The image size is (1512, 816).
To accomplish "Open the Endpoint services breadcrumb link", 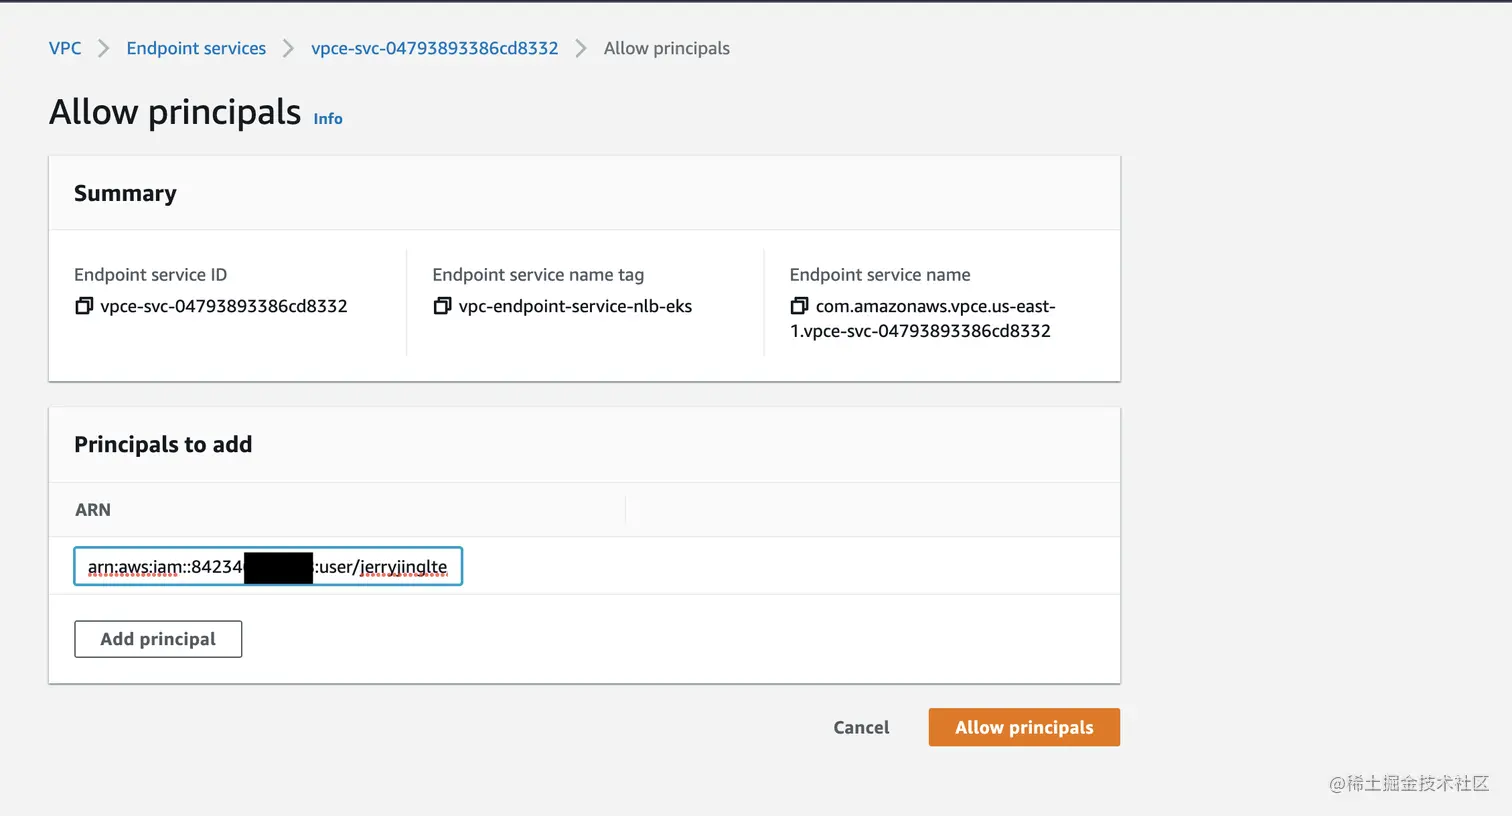I will point(196,48).
